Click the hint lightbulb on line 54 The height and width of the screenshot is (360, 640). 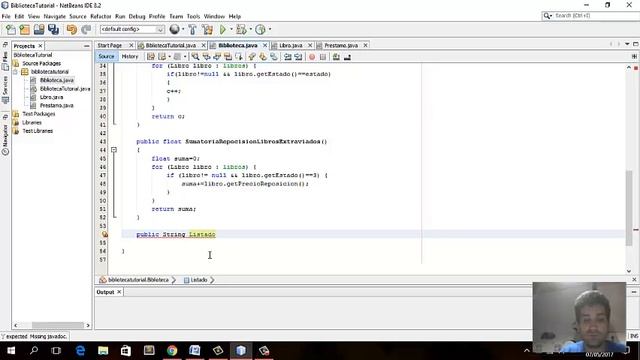pyautogui.click(x=104, y=234)
